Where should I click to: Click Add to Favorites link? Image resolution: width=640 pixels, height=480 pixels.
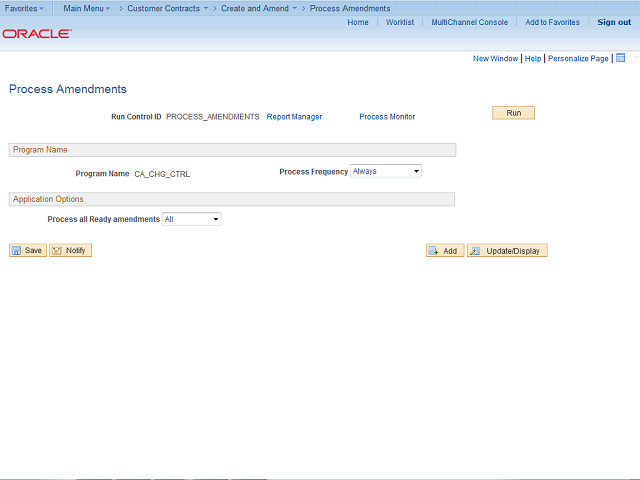(552, 22)
